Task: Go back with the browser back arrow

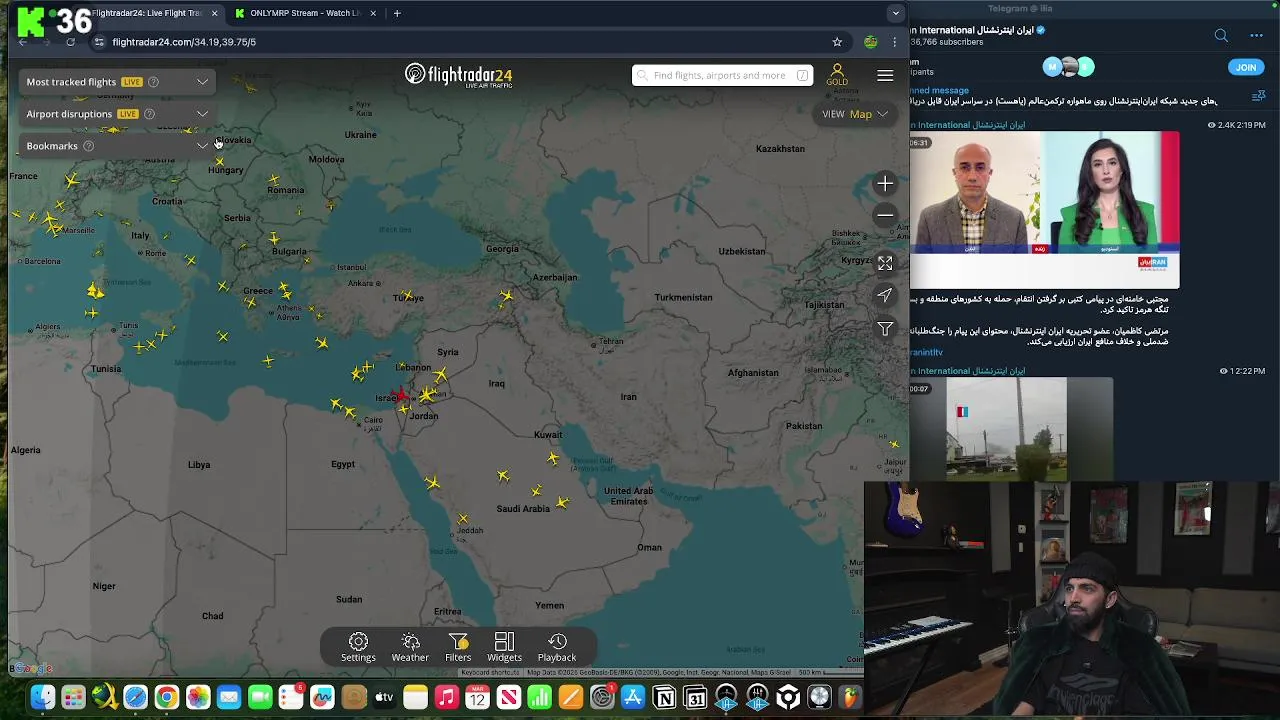Action: click(x=22, y=42)
